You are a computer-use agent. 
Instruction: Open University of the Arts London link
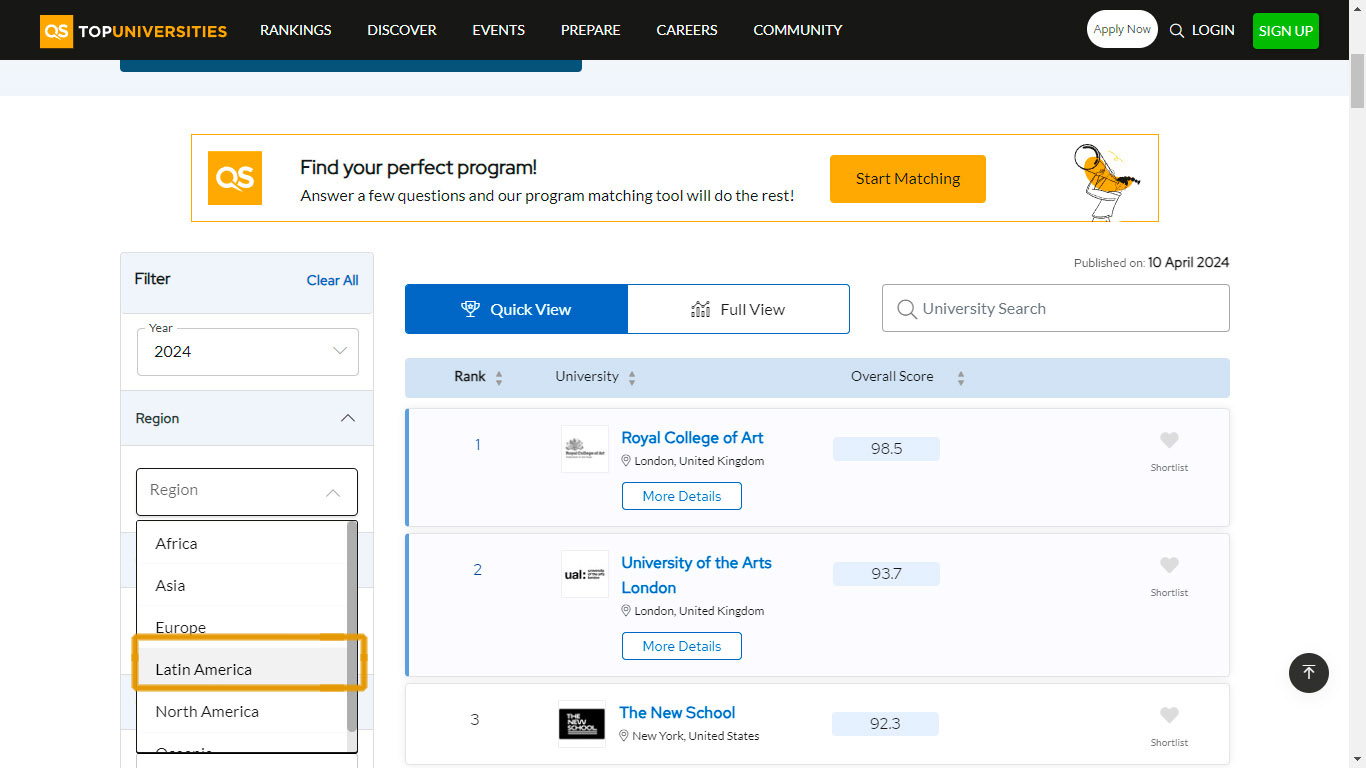click(696, 575)
